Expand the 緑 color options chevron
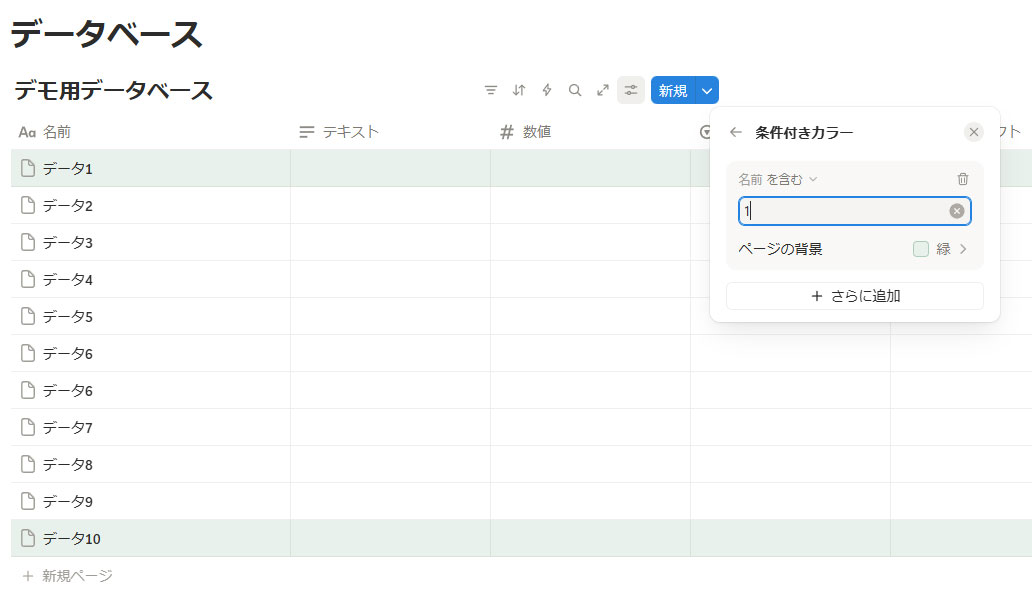This screenshot has height=604, width=1032. point(964,249)
